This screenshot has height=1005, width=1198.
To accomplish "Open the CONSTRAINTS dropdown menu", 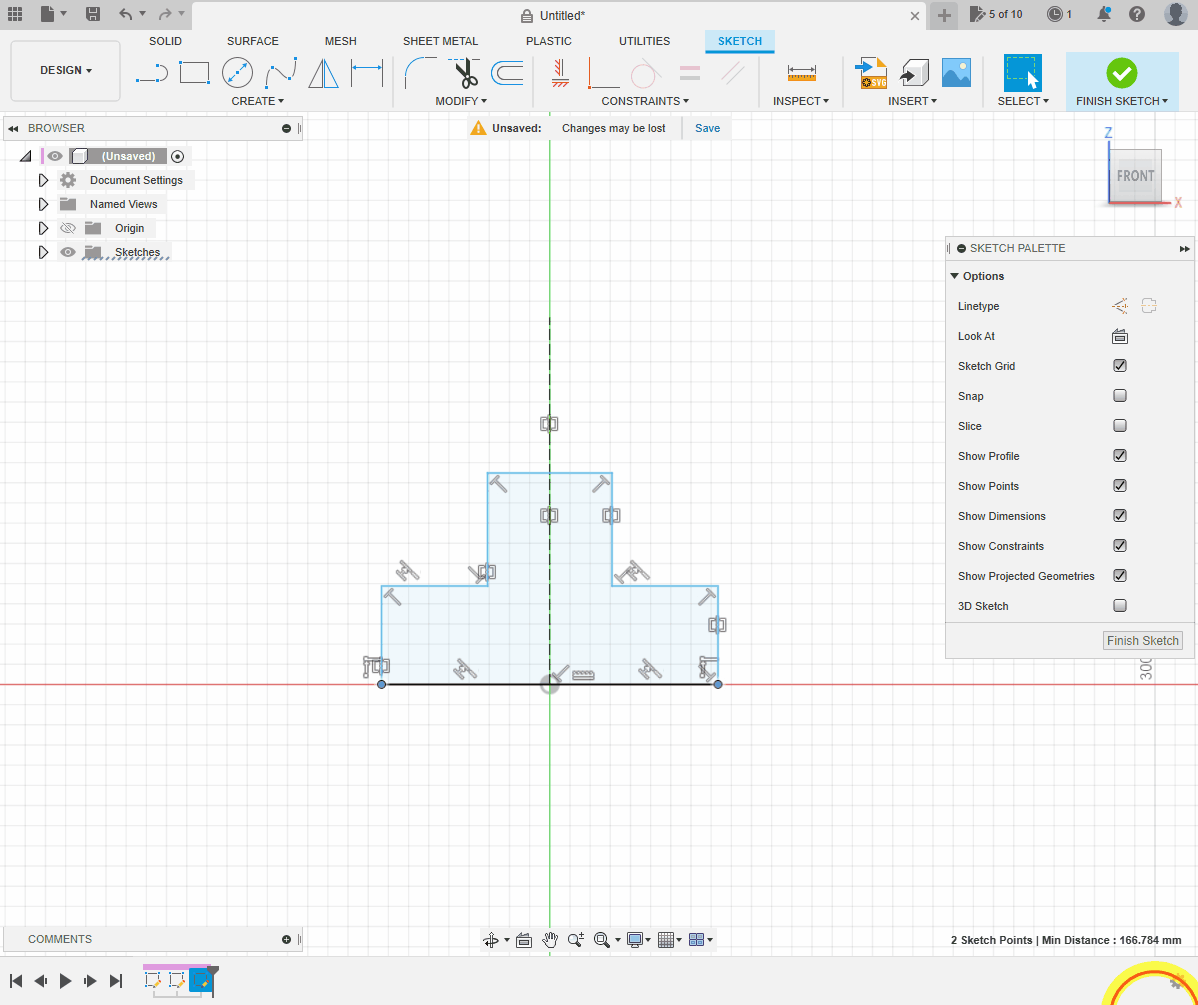I will click(x=645, y=101).
